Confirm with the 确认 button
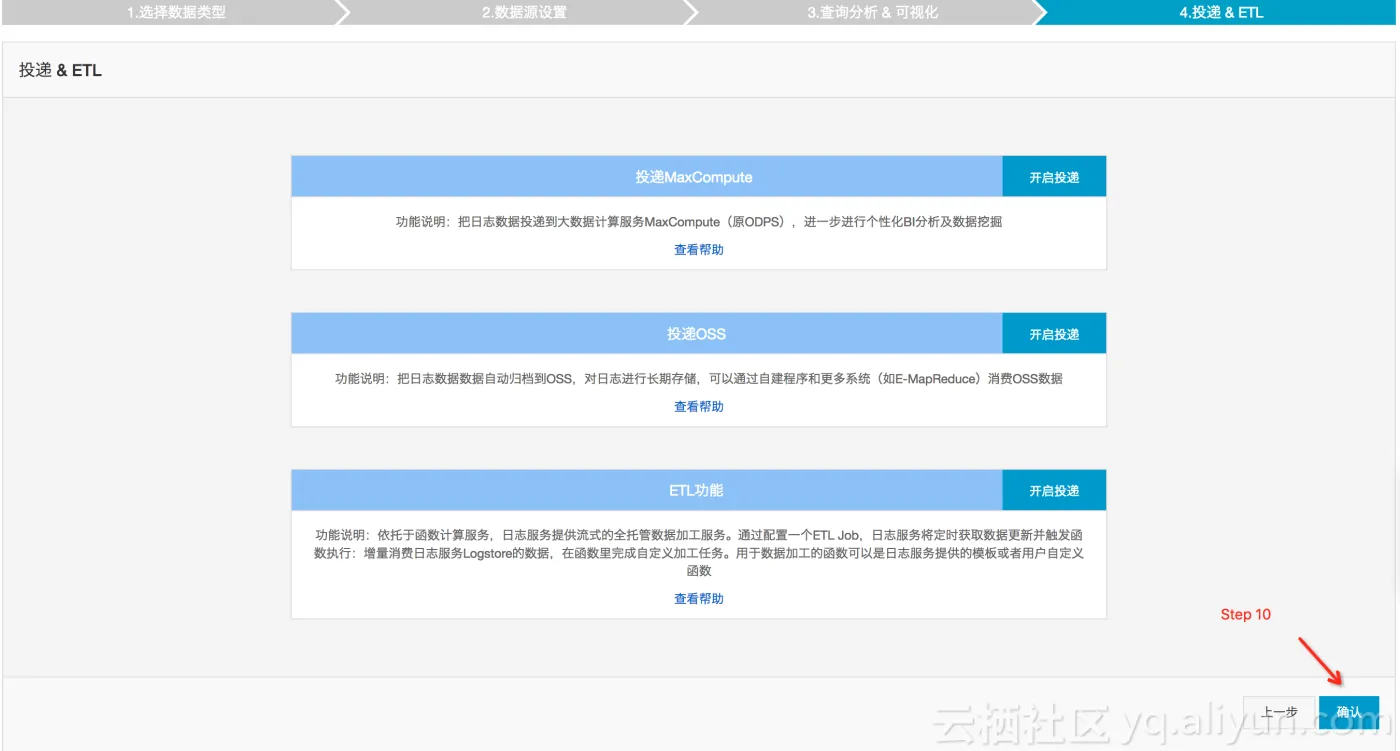Viewport: 1400px width, 751px height. coord(1349,711)
